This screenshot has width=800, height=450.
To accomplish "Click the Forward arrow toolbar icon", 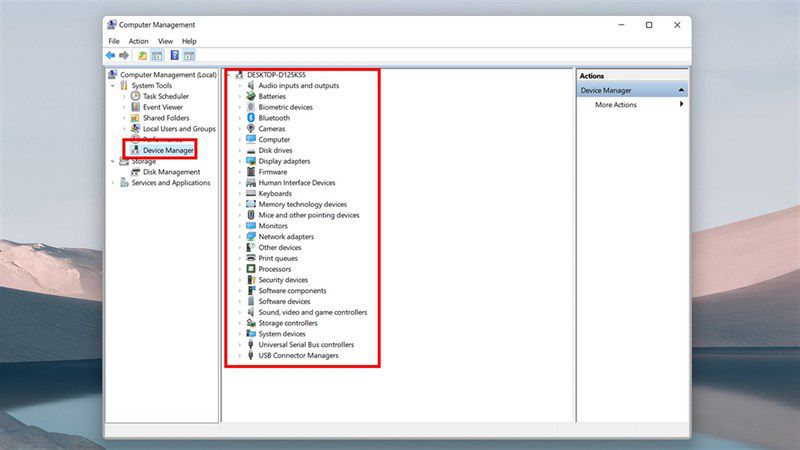I will 124,55.
